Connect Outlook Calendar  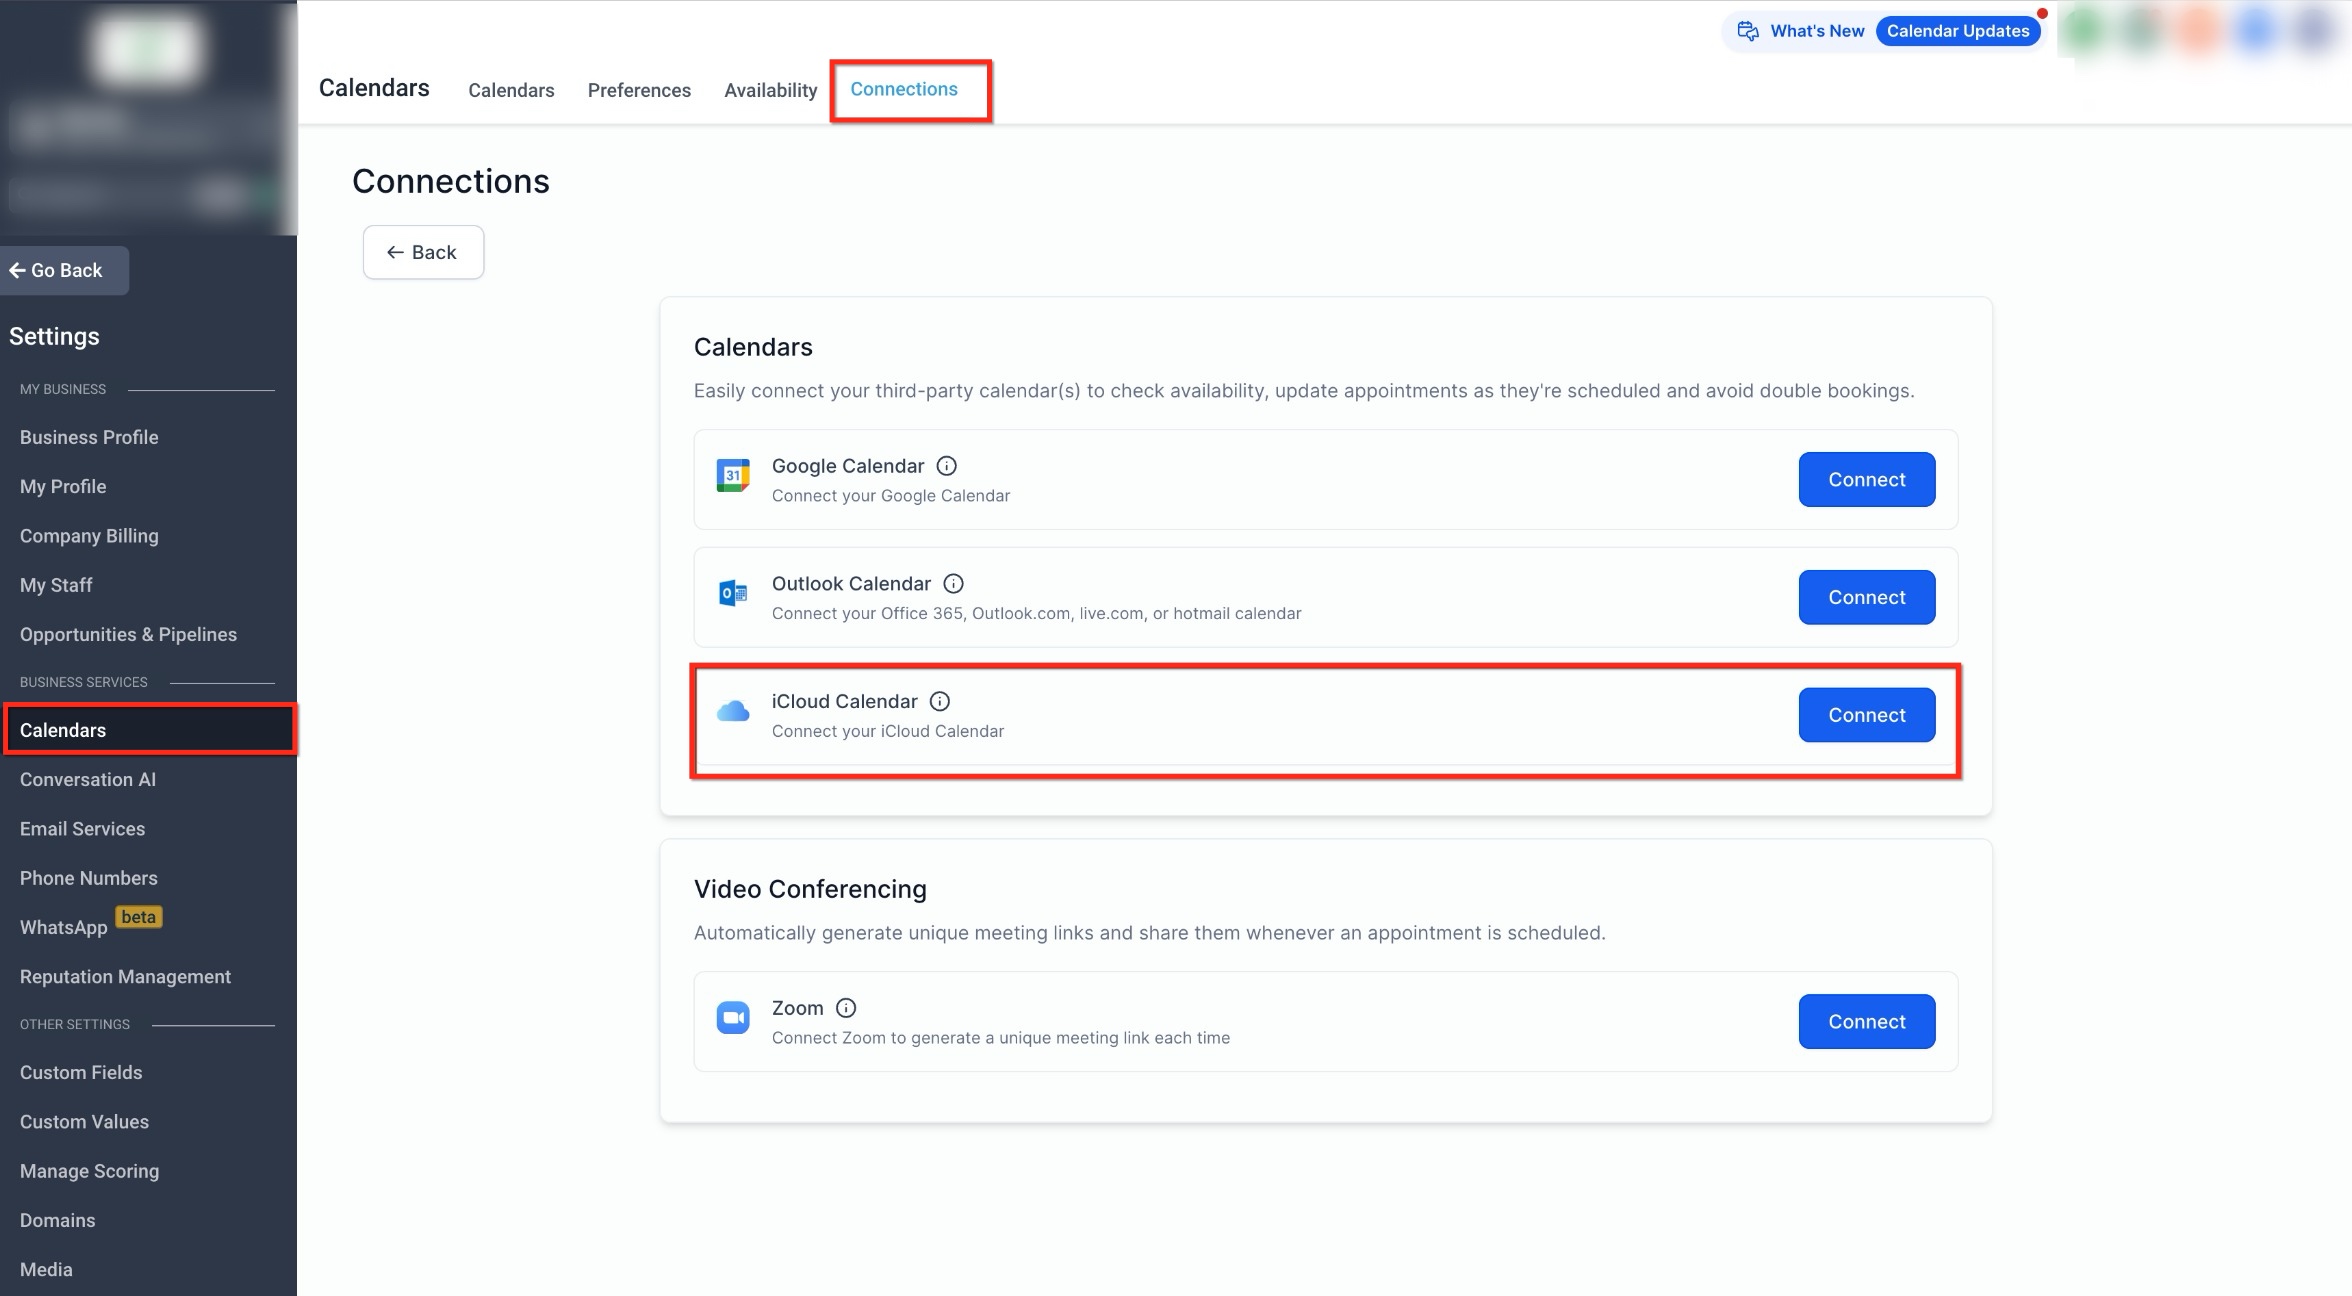pyautogui.click(x=1866, y=597)
